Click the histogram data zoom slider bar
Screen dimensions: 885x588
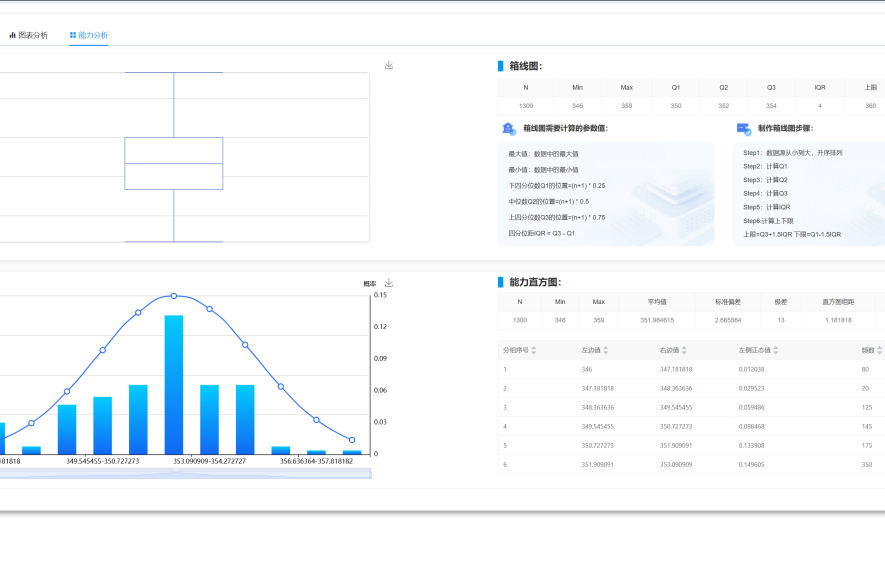186,475
